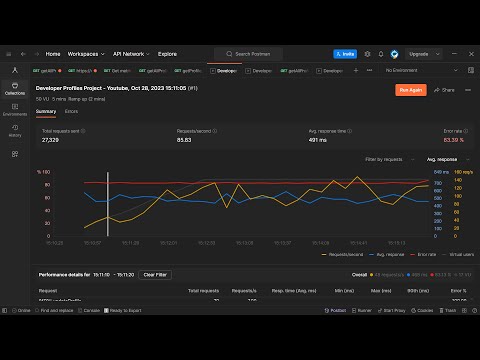The width and height of the screenshot is (480, 360).
Task: Share the performance run
Action: (444, 90)
